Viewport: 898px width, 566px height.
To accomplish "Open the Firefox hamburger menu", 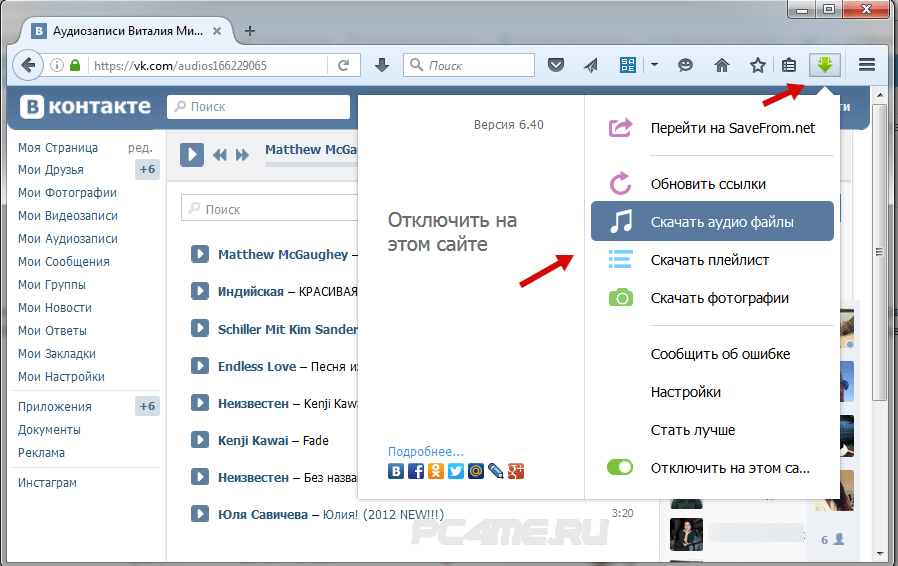I will click(x=867, y=65).
